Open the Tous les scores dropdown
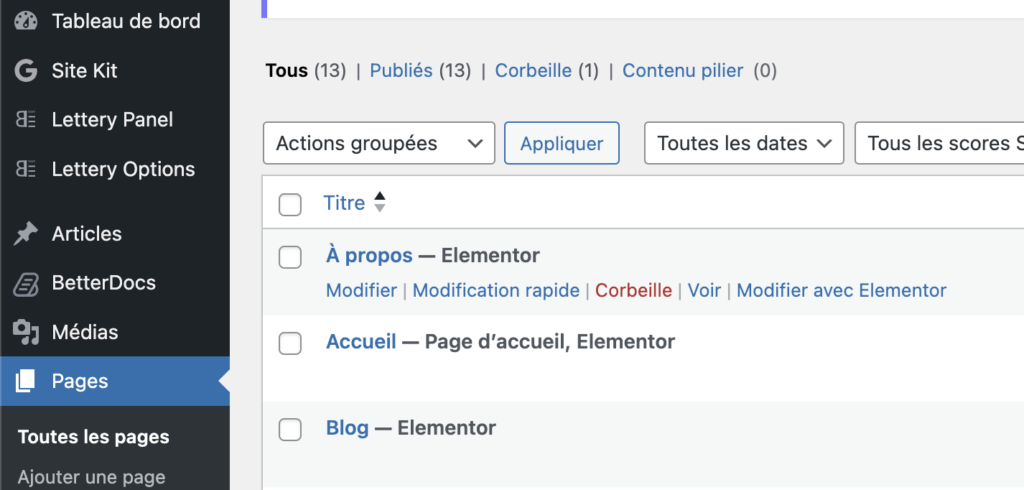The image size is (1024, 490). 940,143
